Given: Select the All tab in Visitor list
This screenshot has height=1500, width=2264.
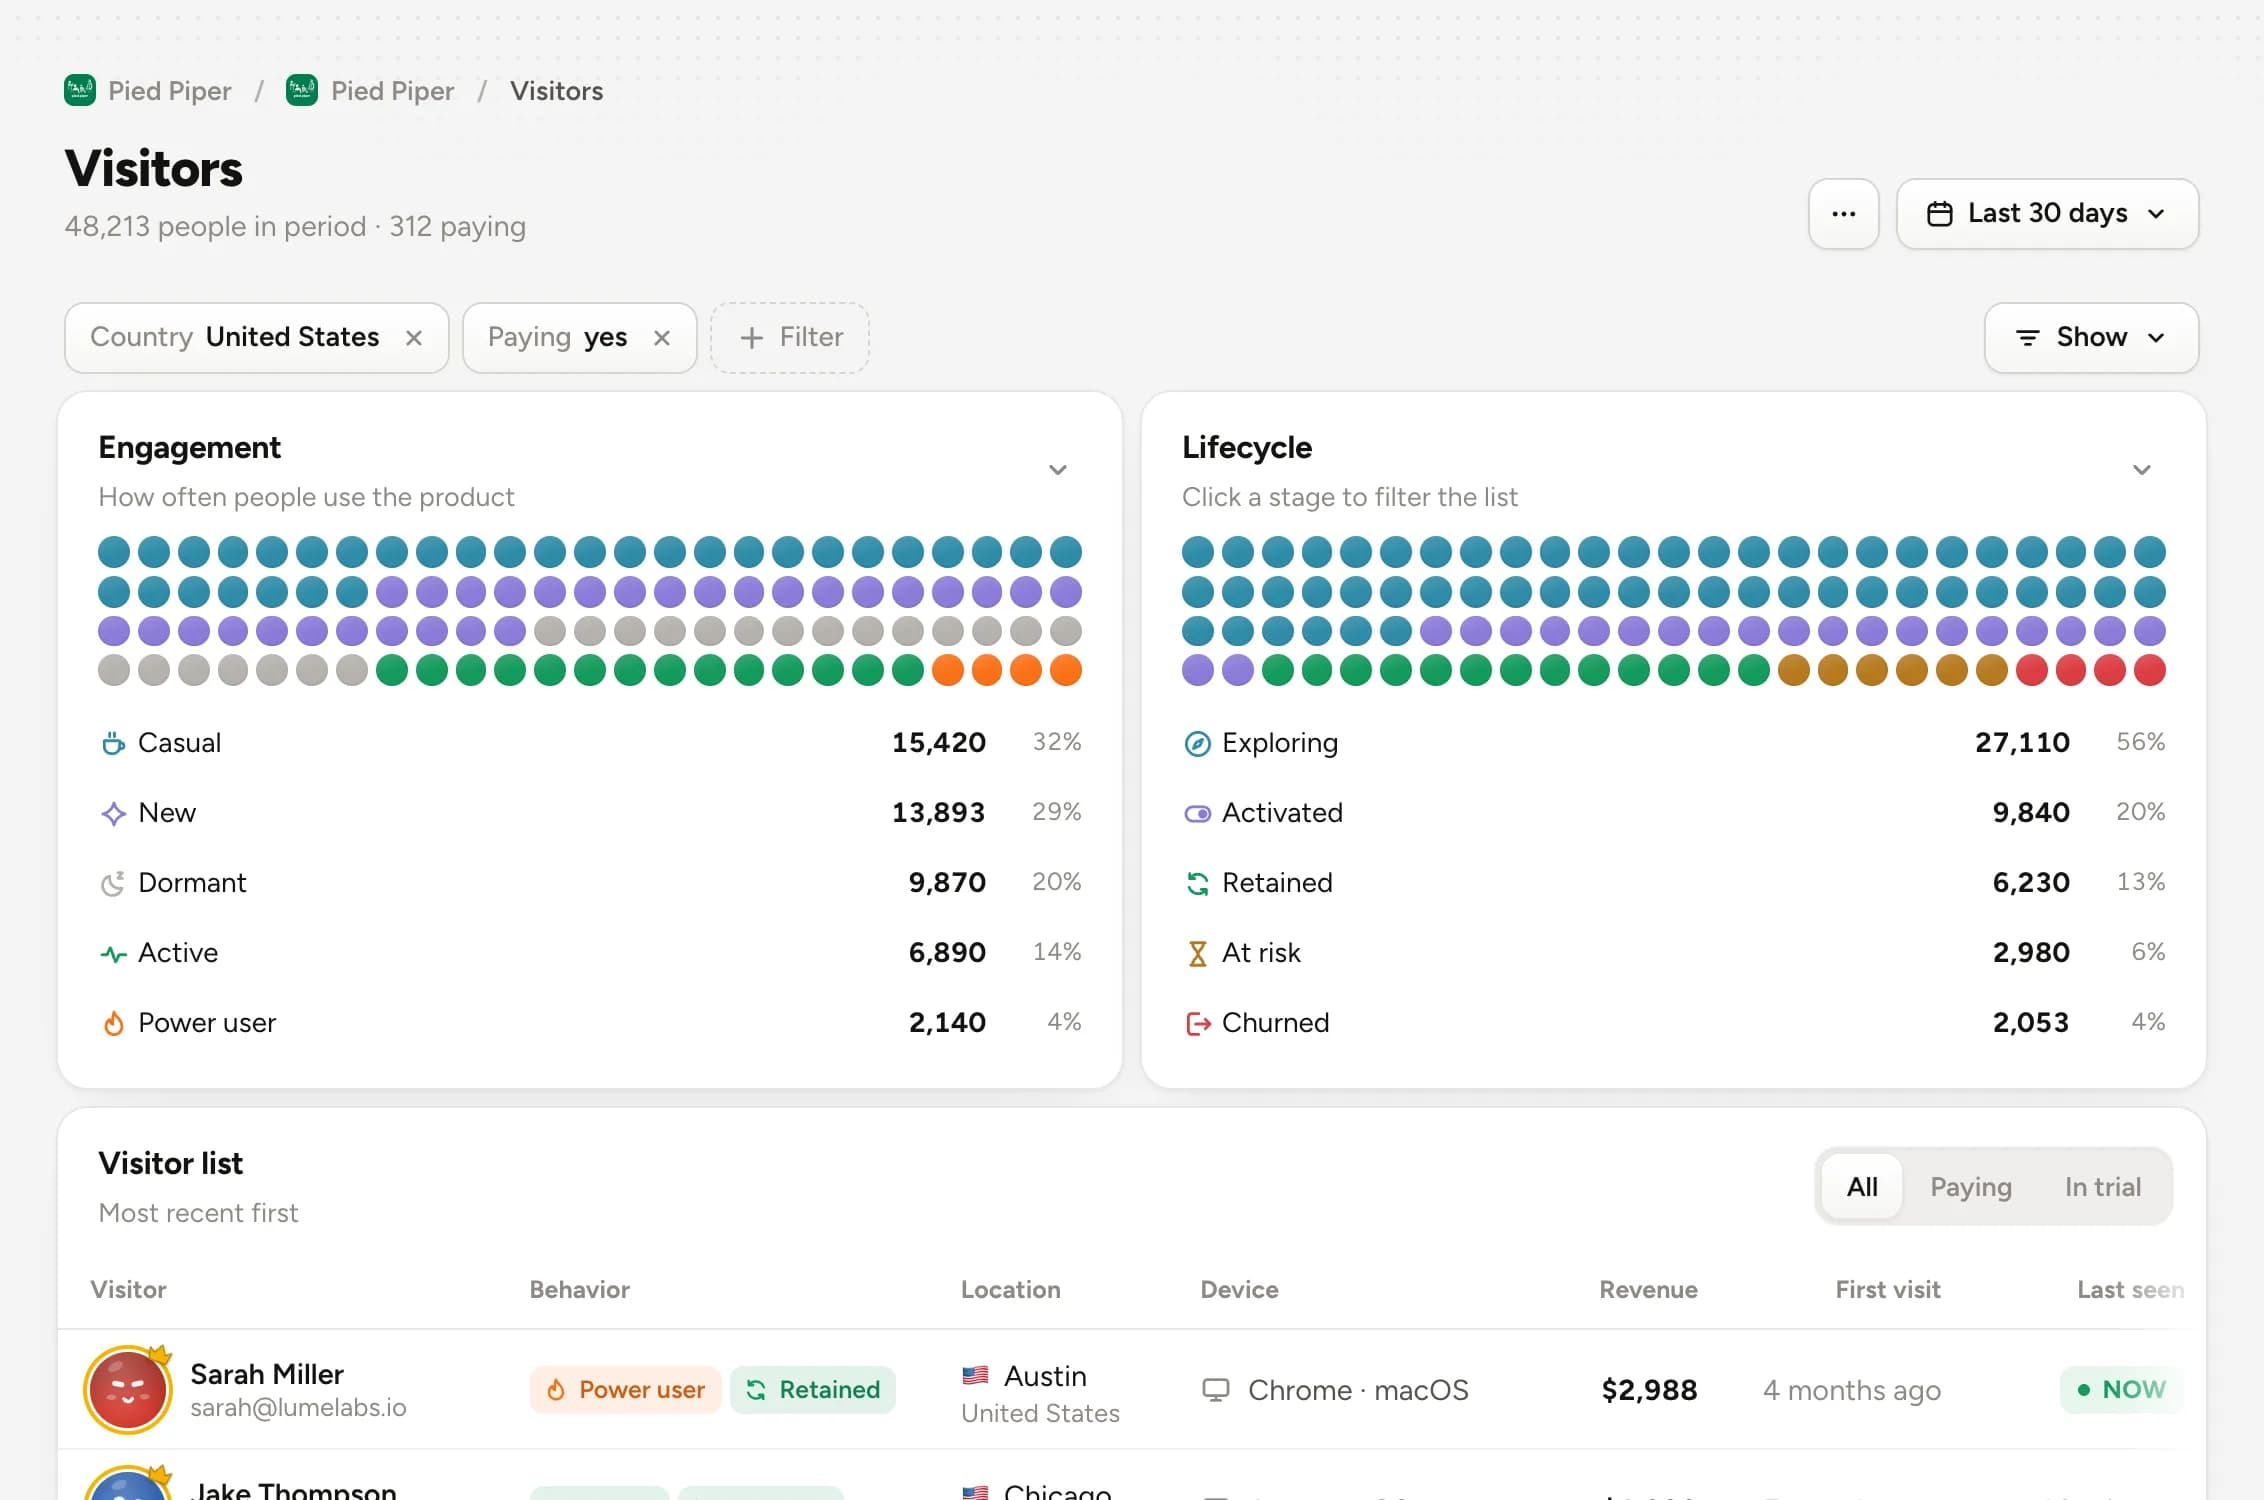Looking at the screenshot, I should point(1862,1187).
